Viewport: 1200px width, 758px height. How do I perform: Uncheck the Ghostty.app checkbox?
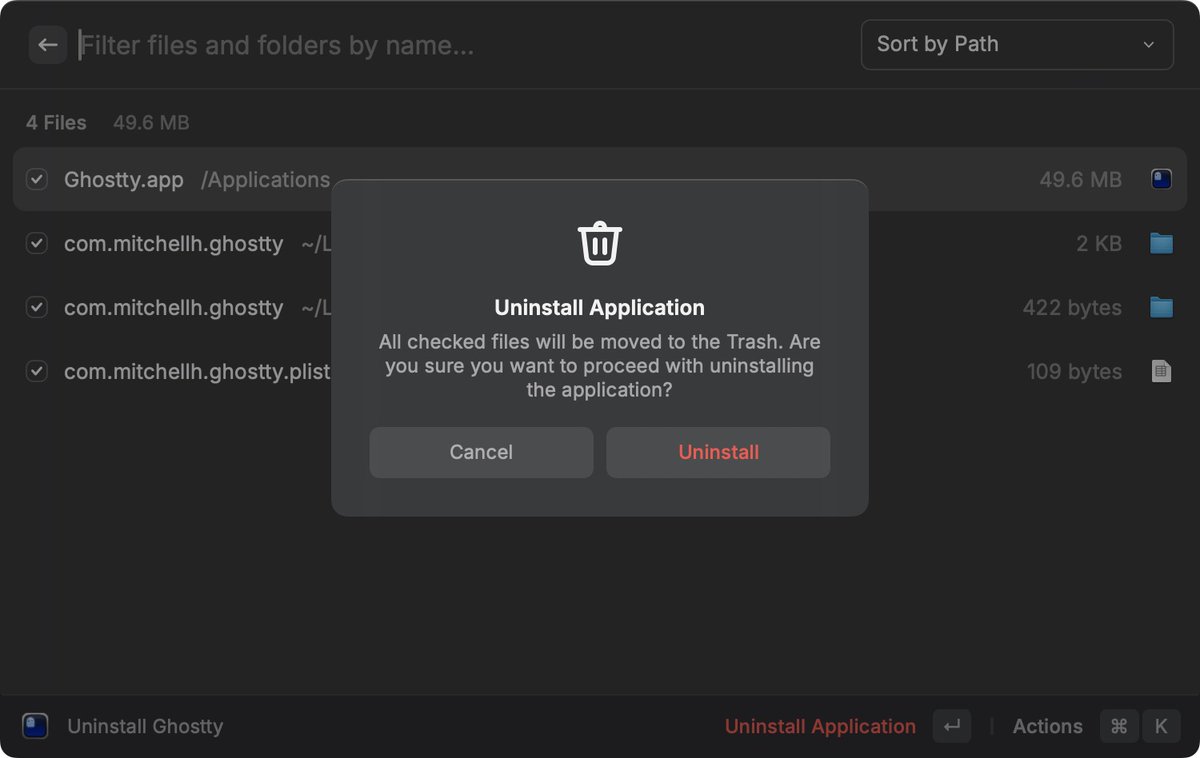[37, 180]
